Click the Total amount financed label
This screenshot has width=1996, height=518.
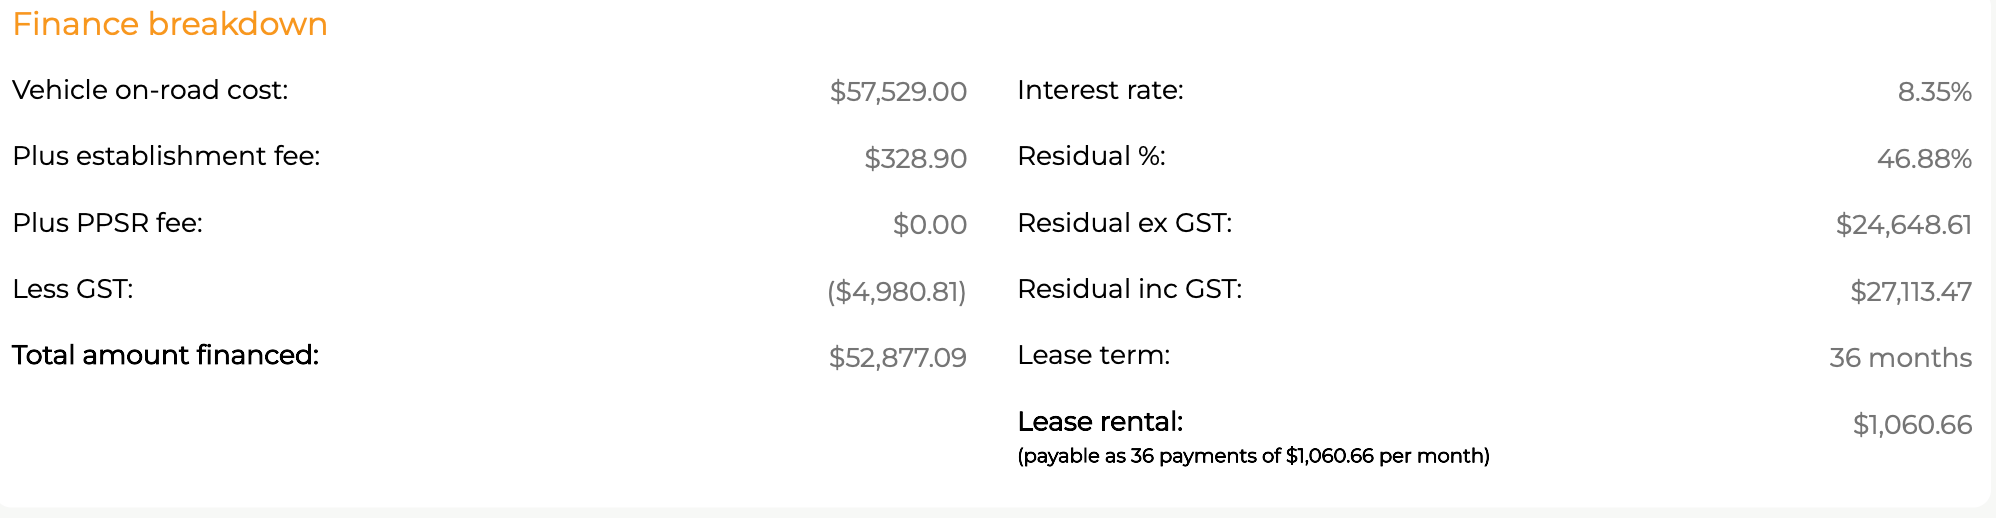[165, 355]
